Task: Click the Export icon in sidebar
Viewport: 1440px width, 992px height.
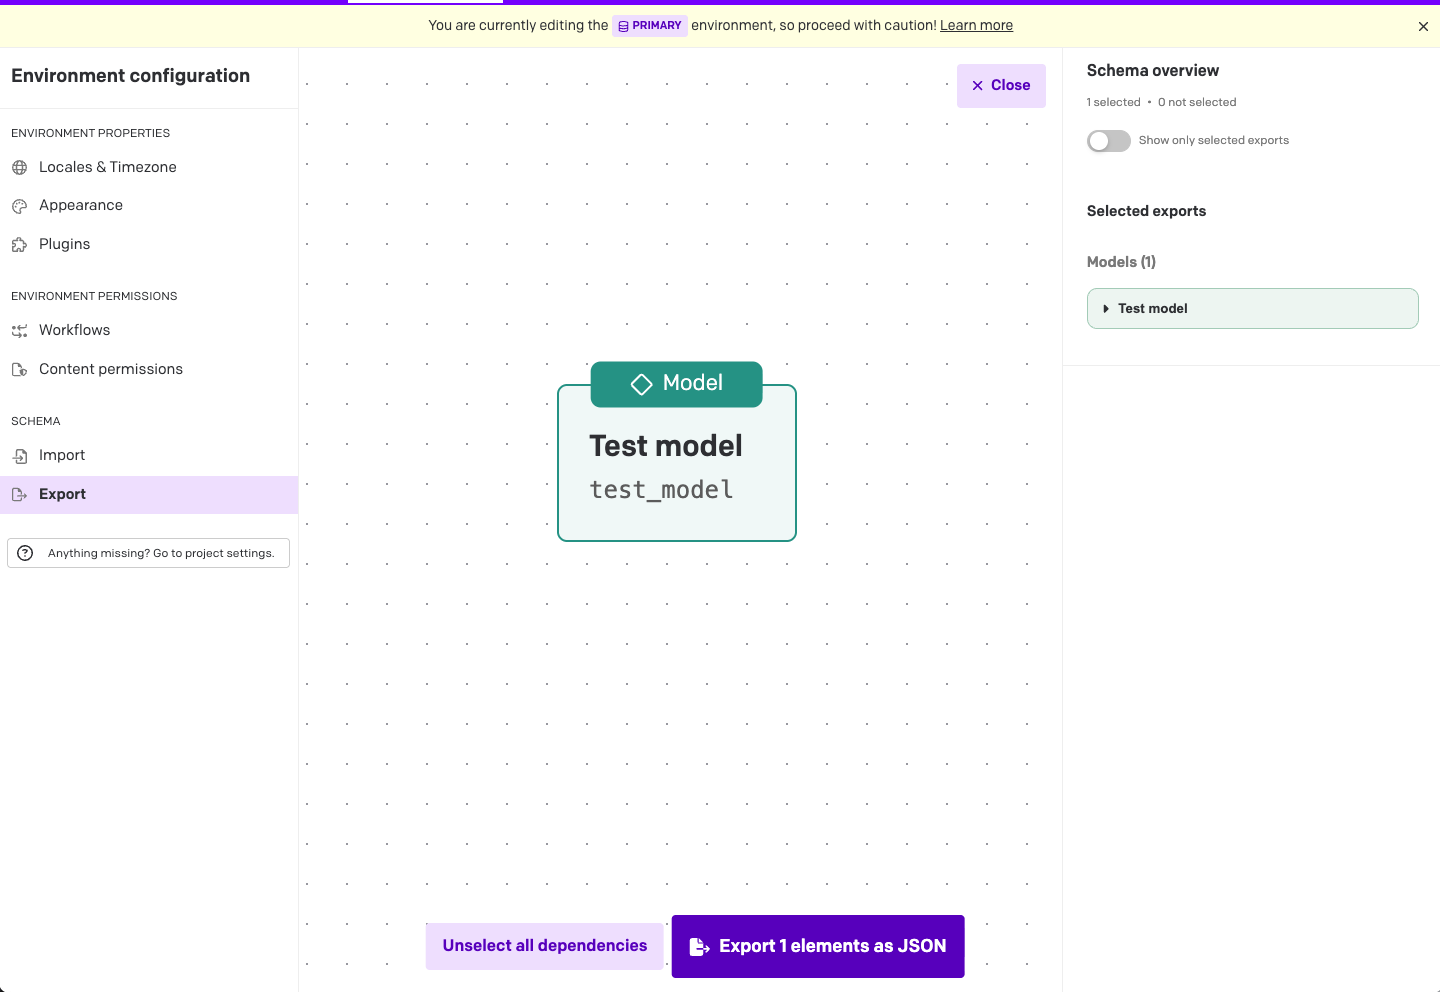Action: point(19,494)
